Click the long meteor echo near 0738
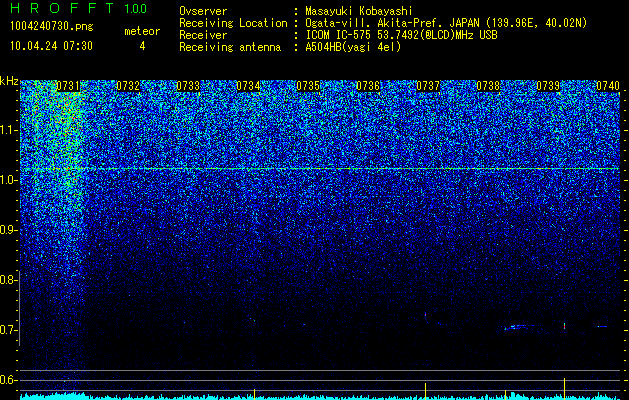Viewport: 629px width, 400px height. (x=521, y=327)
